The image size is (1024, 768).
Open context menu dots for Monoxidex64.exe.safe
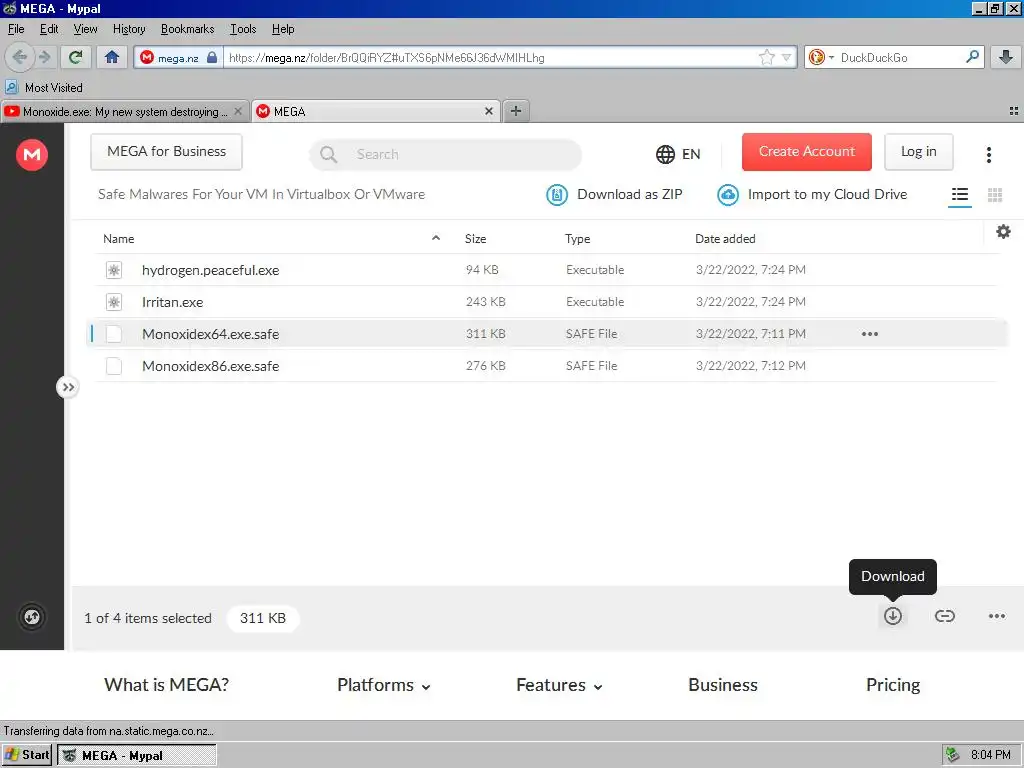point(870,334)
